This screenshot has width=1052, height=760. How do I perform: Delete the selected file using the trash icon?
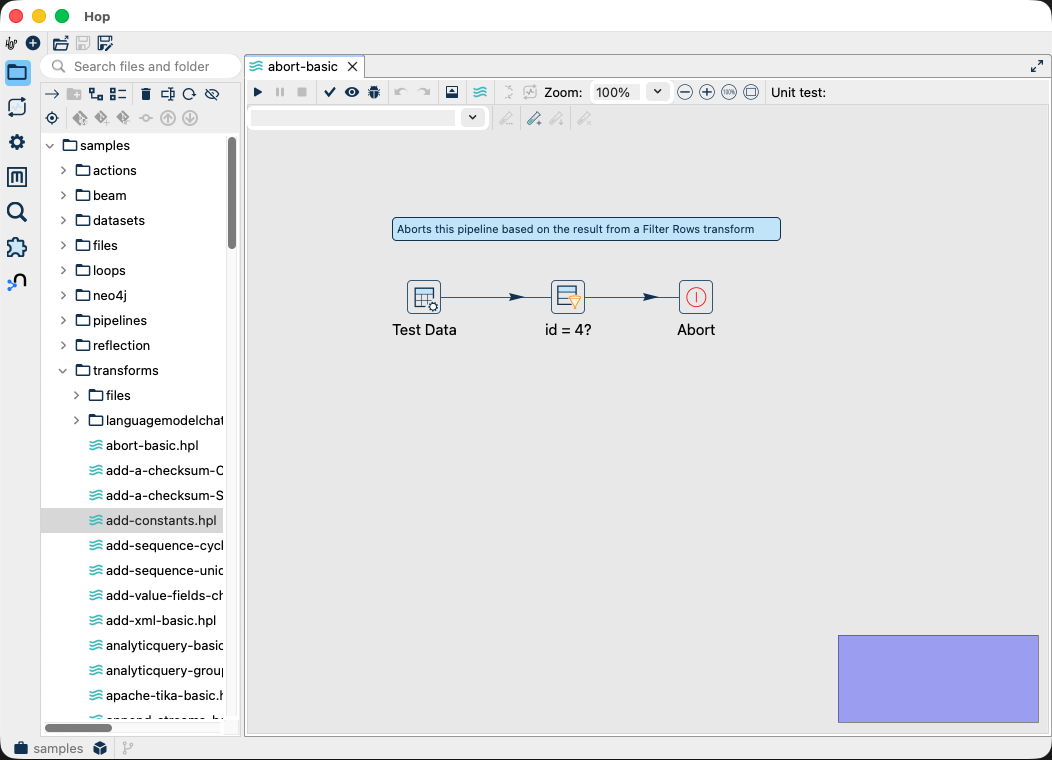(x=145, y=93)
